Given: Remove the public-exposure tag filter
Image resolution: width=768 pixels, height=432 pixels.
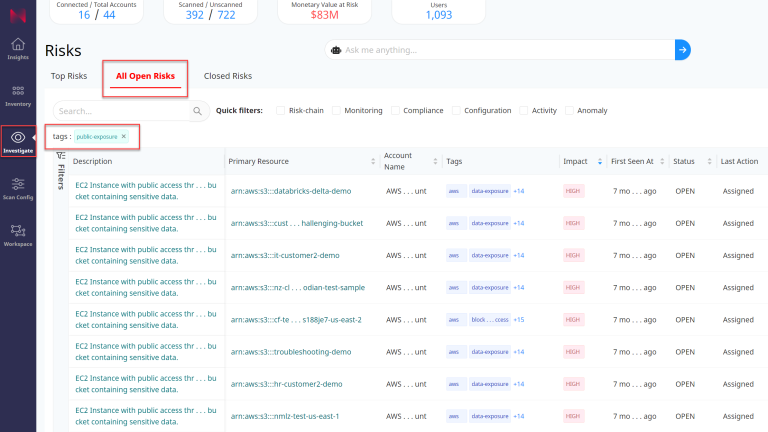Looking at the screenshot, I should tap(124, 136).
